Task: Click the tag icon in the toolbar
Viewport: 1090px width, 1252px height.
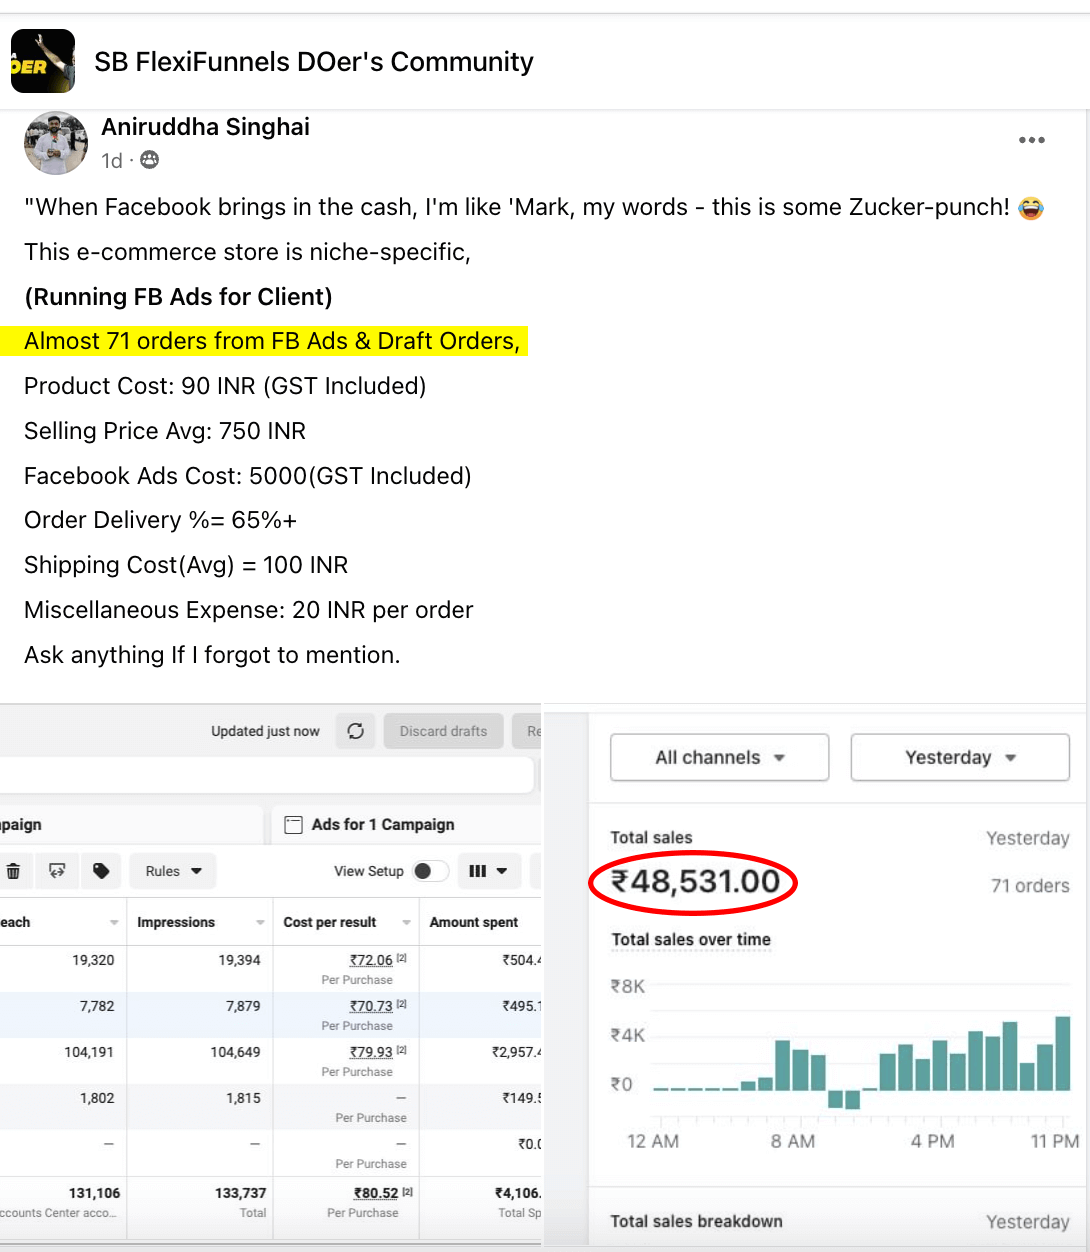Action: pyautogui.click(x=100, y=871)
